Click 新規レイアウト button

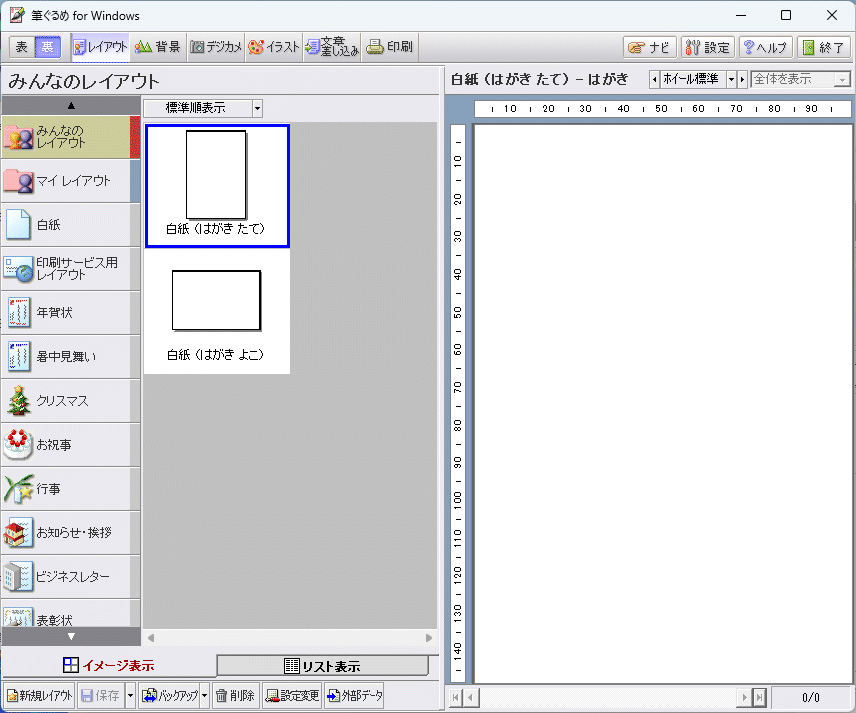[39, 696]
